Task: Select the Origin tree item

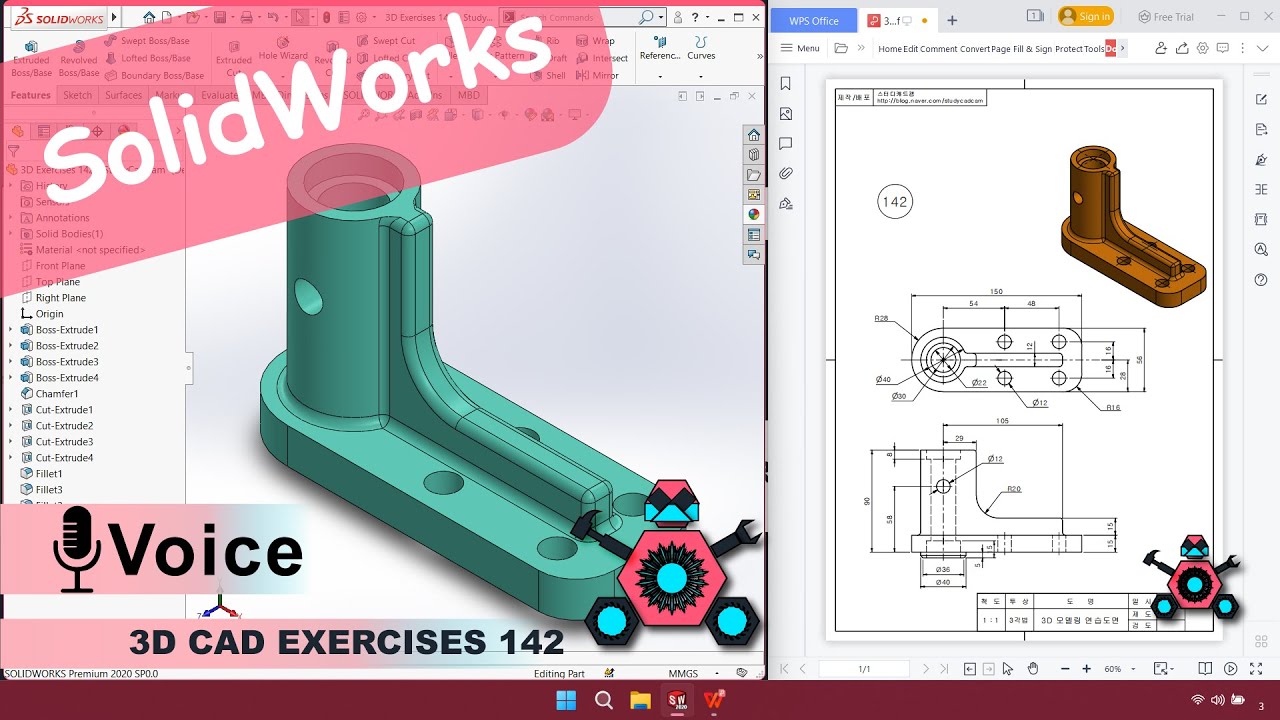Action: pos(42,314)
